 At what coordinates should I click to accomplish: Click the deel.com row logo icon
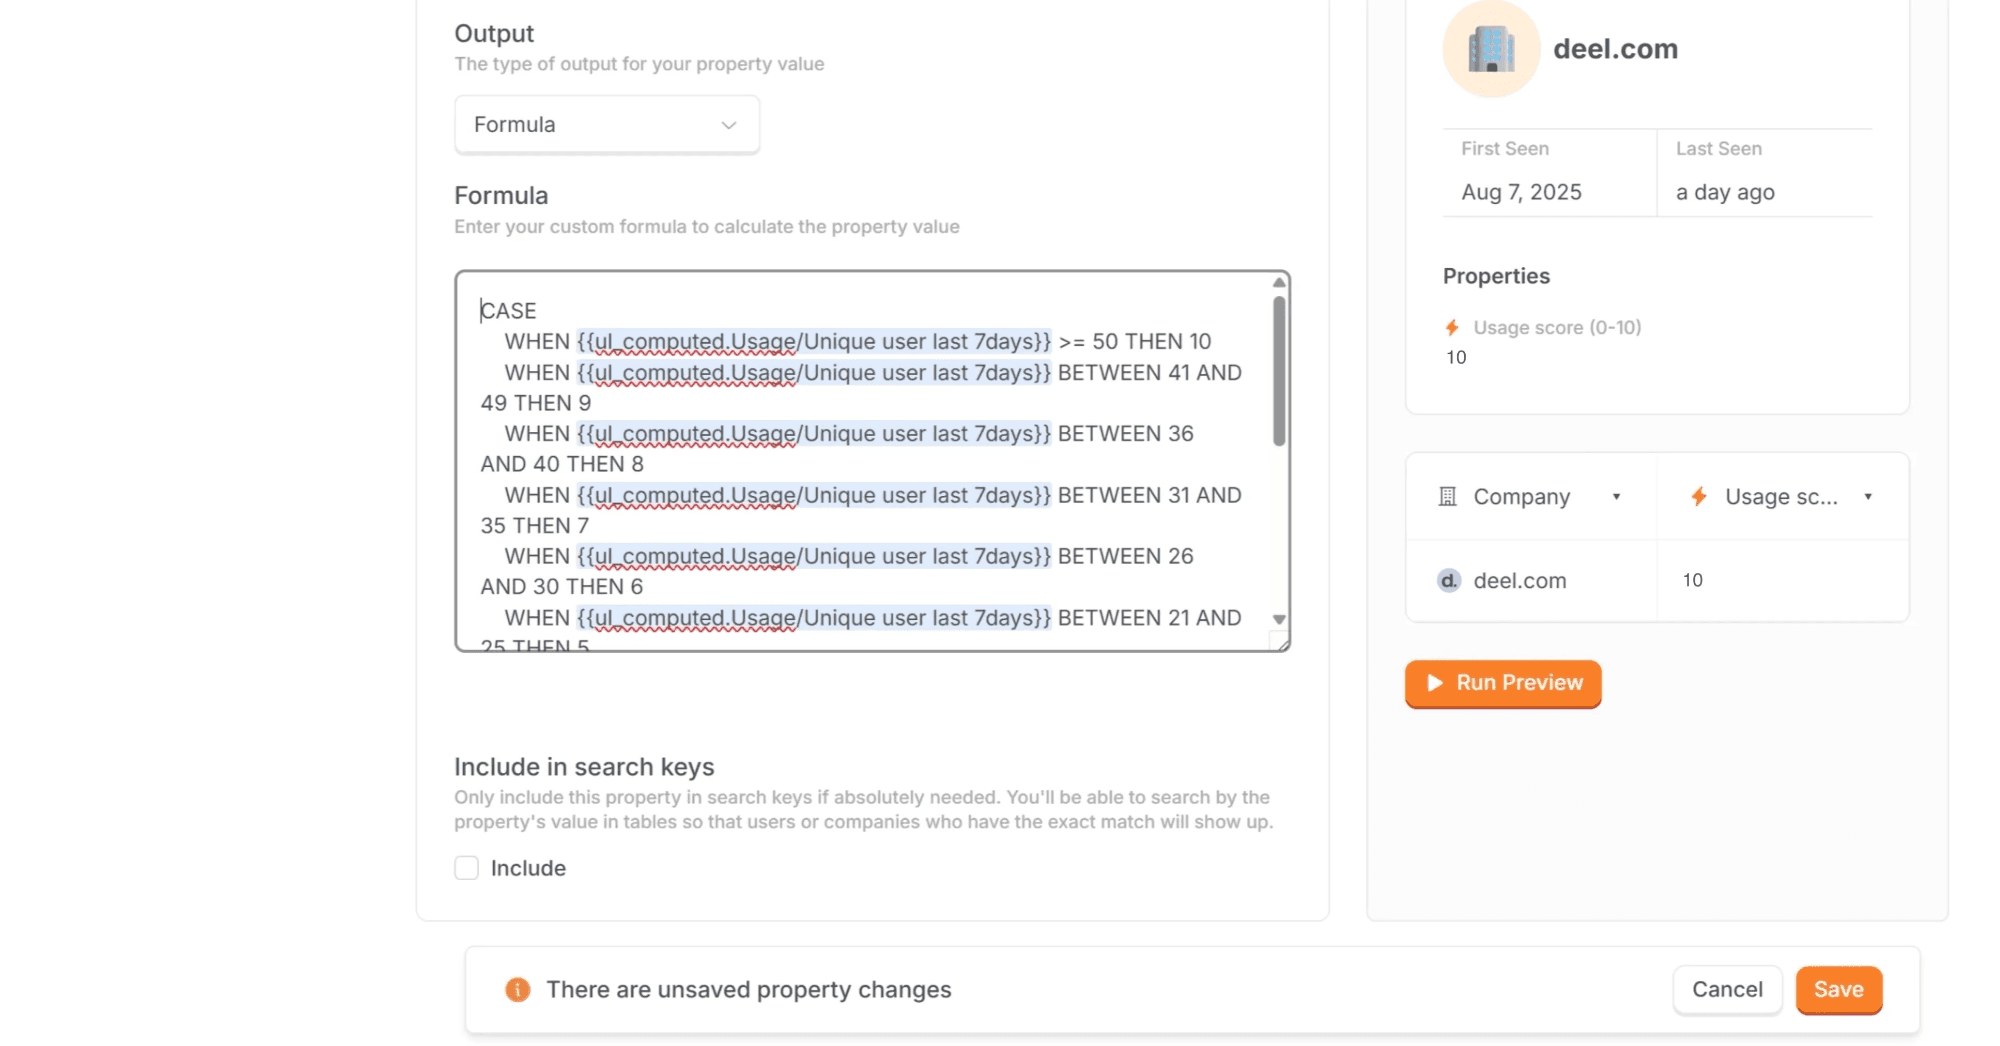click(x=1448, y=581)
